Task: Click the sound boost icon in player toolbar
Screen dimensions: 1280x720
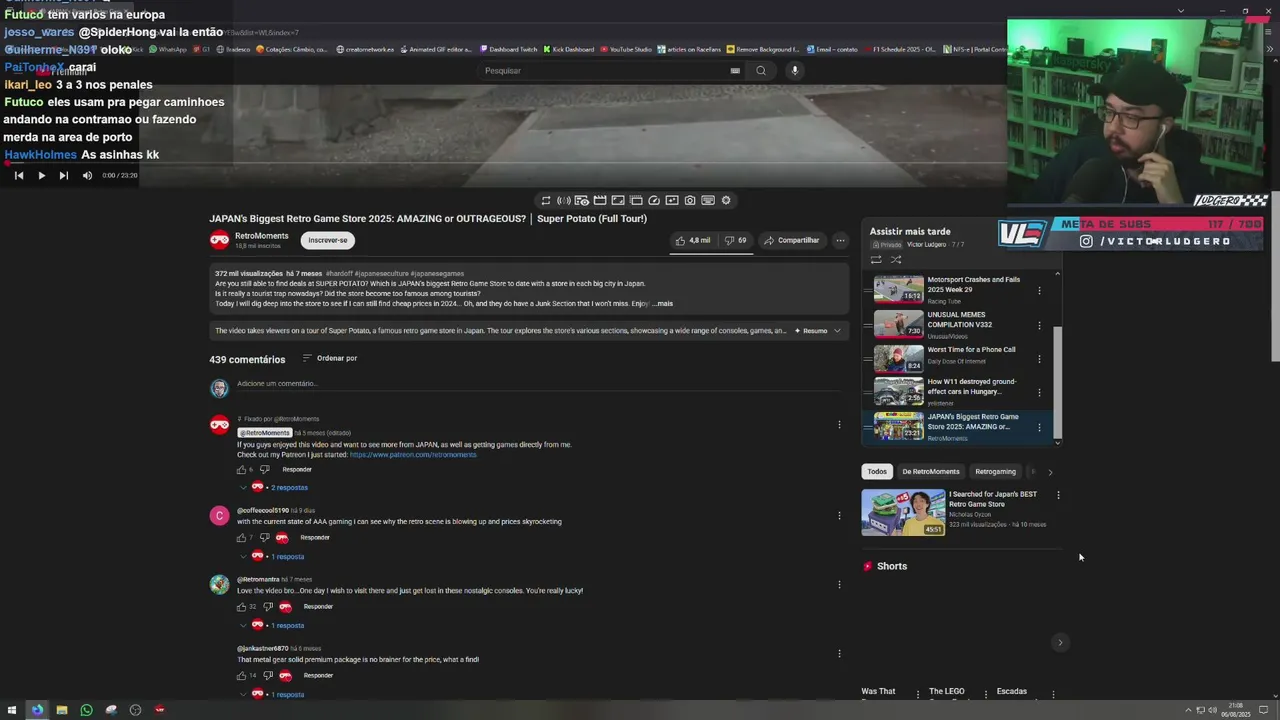Action: pos(564,200)
